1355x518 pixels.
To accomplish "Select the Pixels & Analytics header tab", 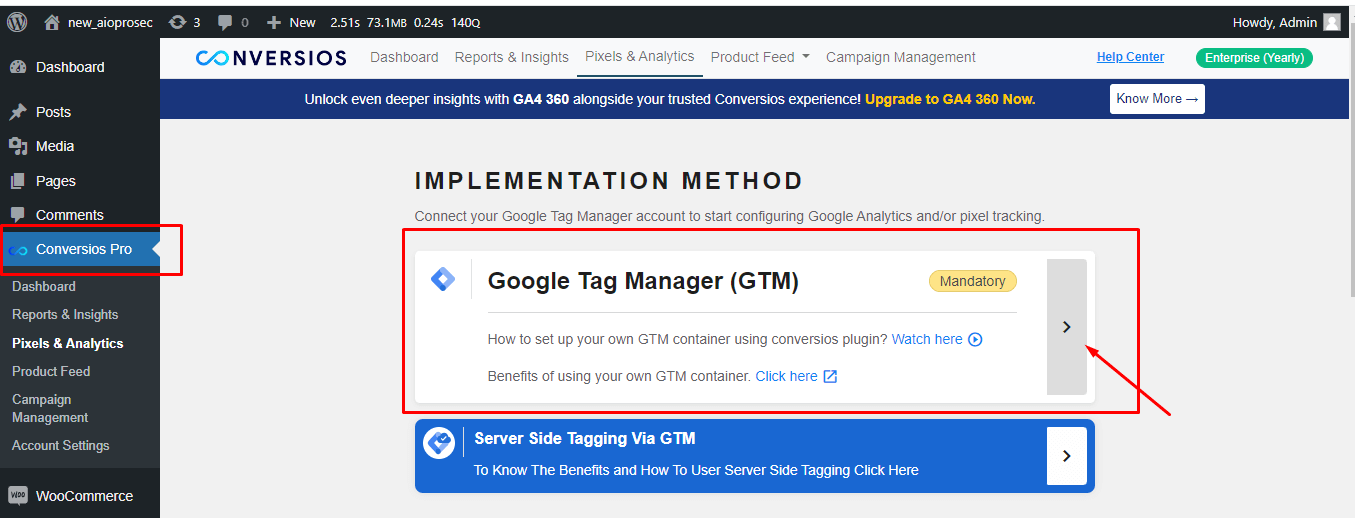I will click(x=640, y=57).
